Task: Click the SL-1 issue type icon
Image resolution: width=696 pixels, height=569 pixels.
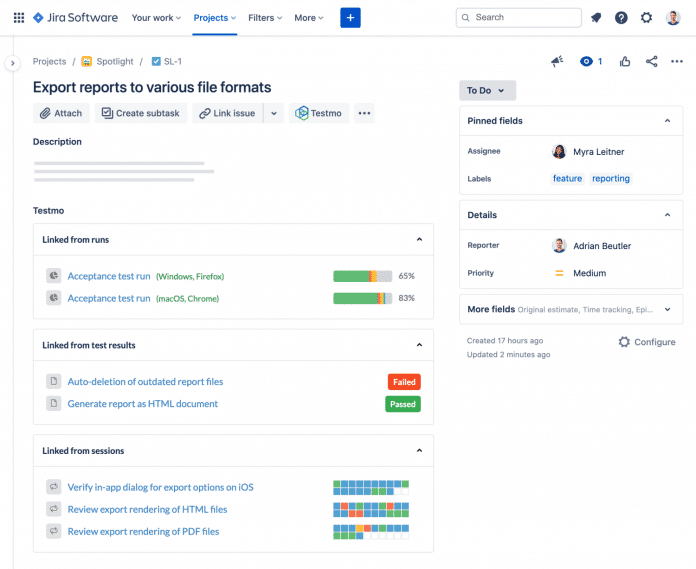Action: click(x=156, y=61)
